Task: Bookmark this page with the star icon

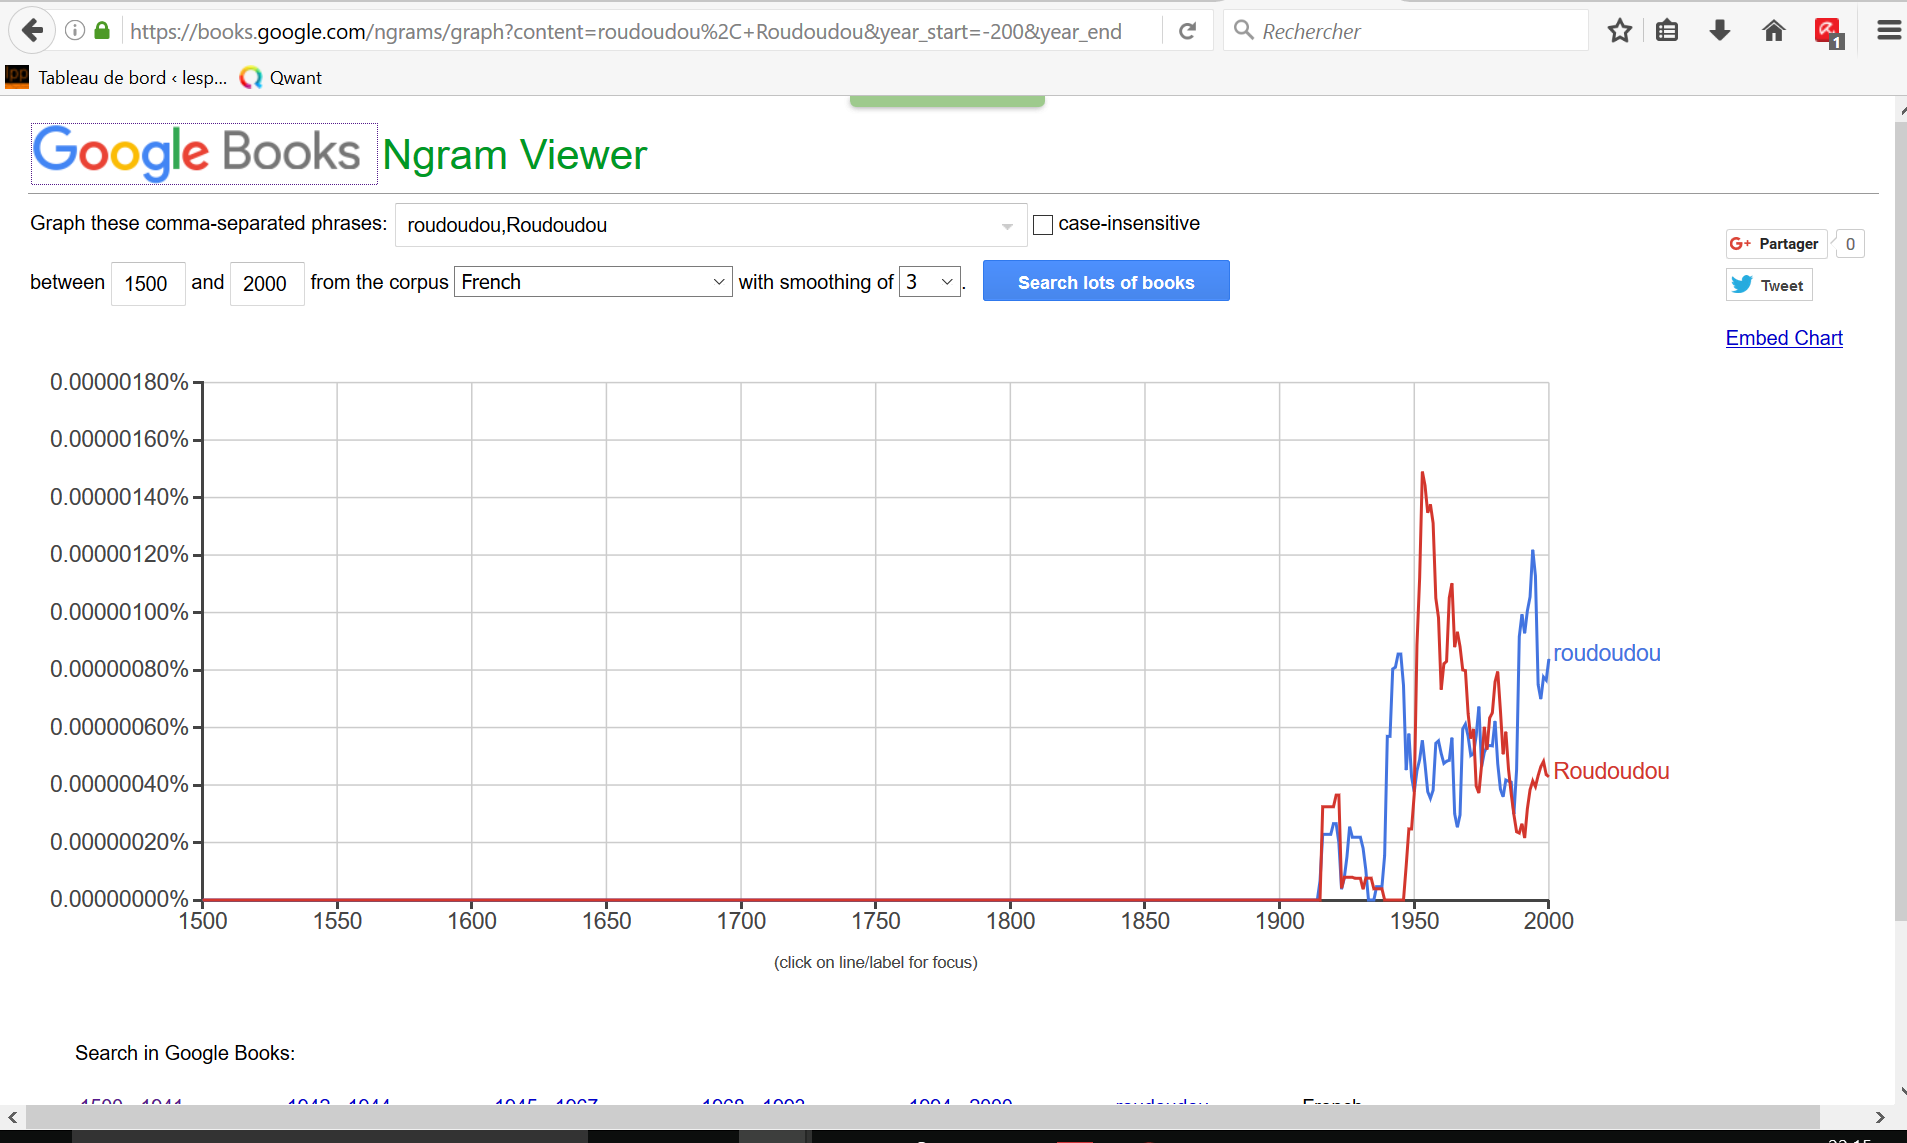Action: click(x=1619, y=31)
